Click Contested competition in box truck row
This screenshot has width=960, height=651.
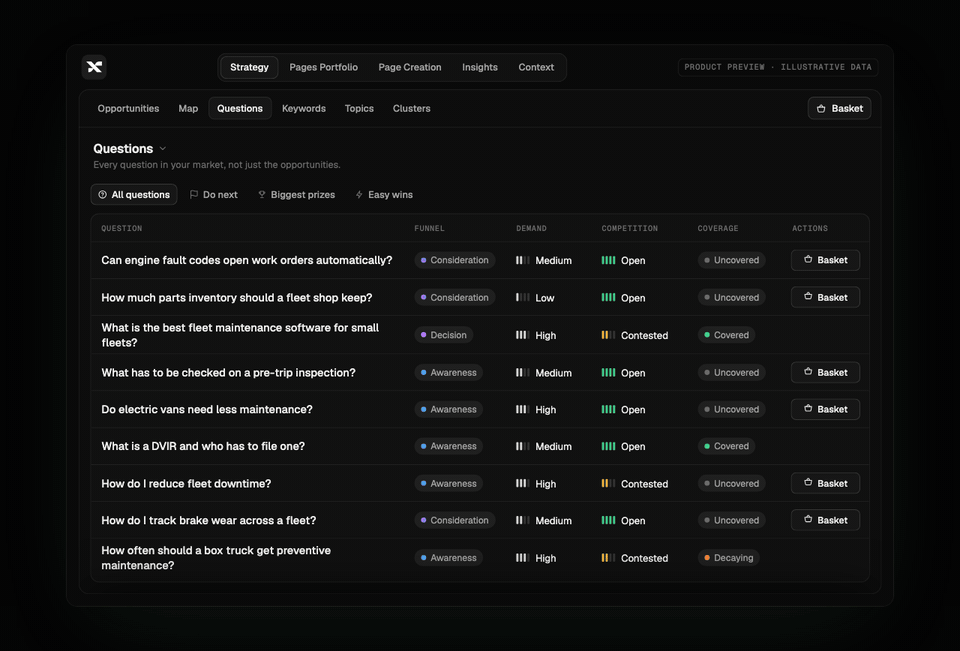coord(635,558)
